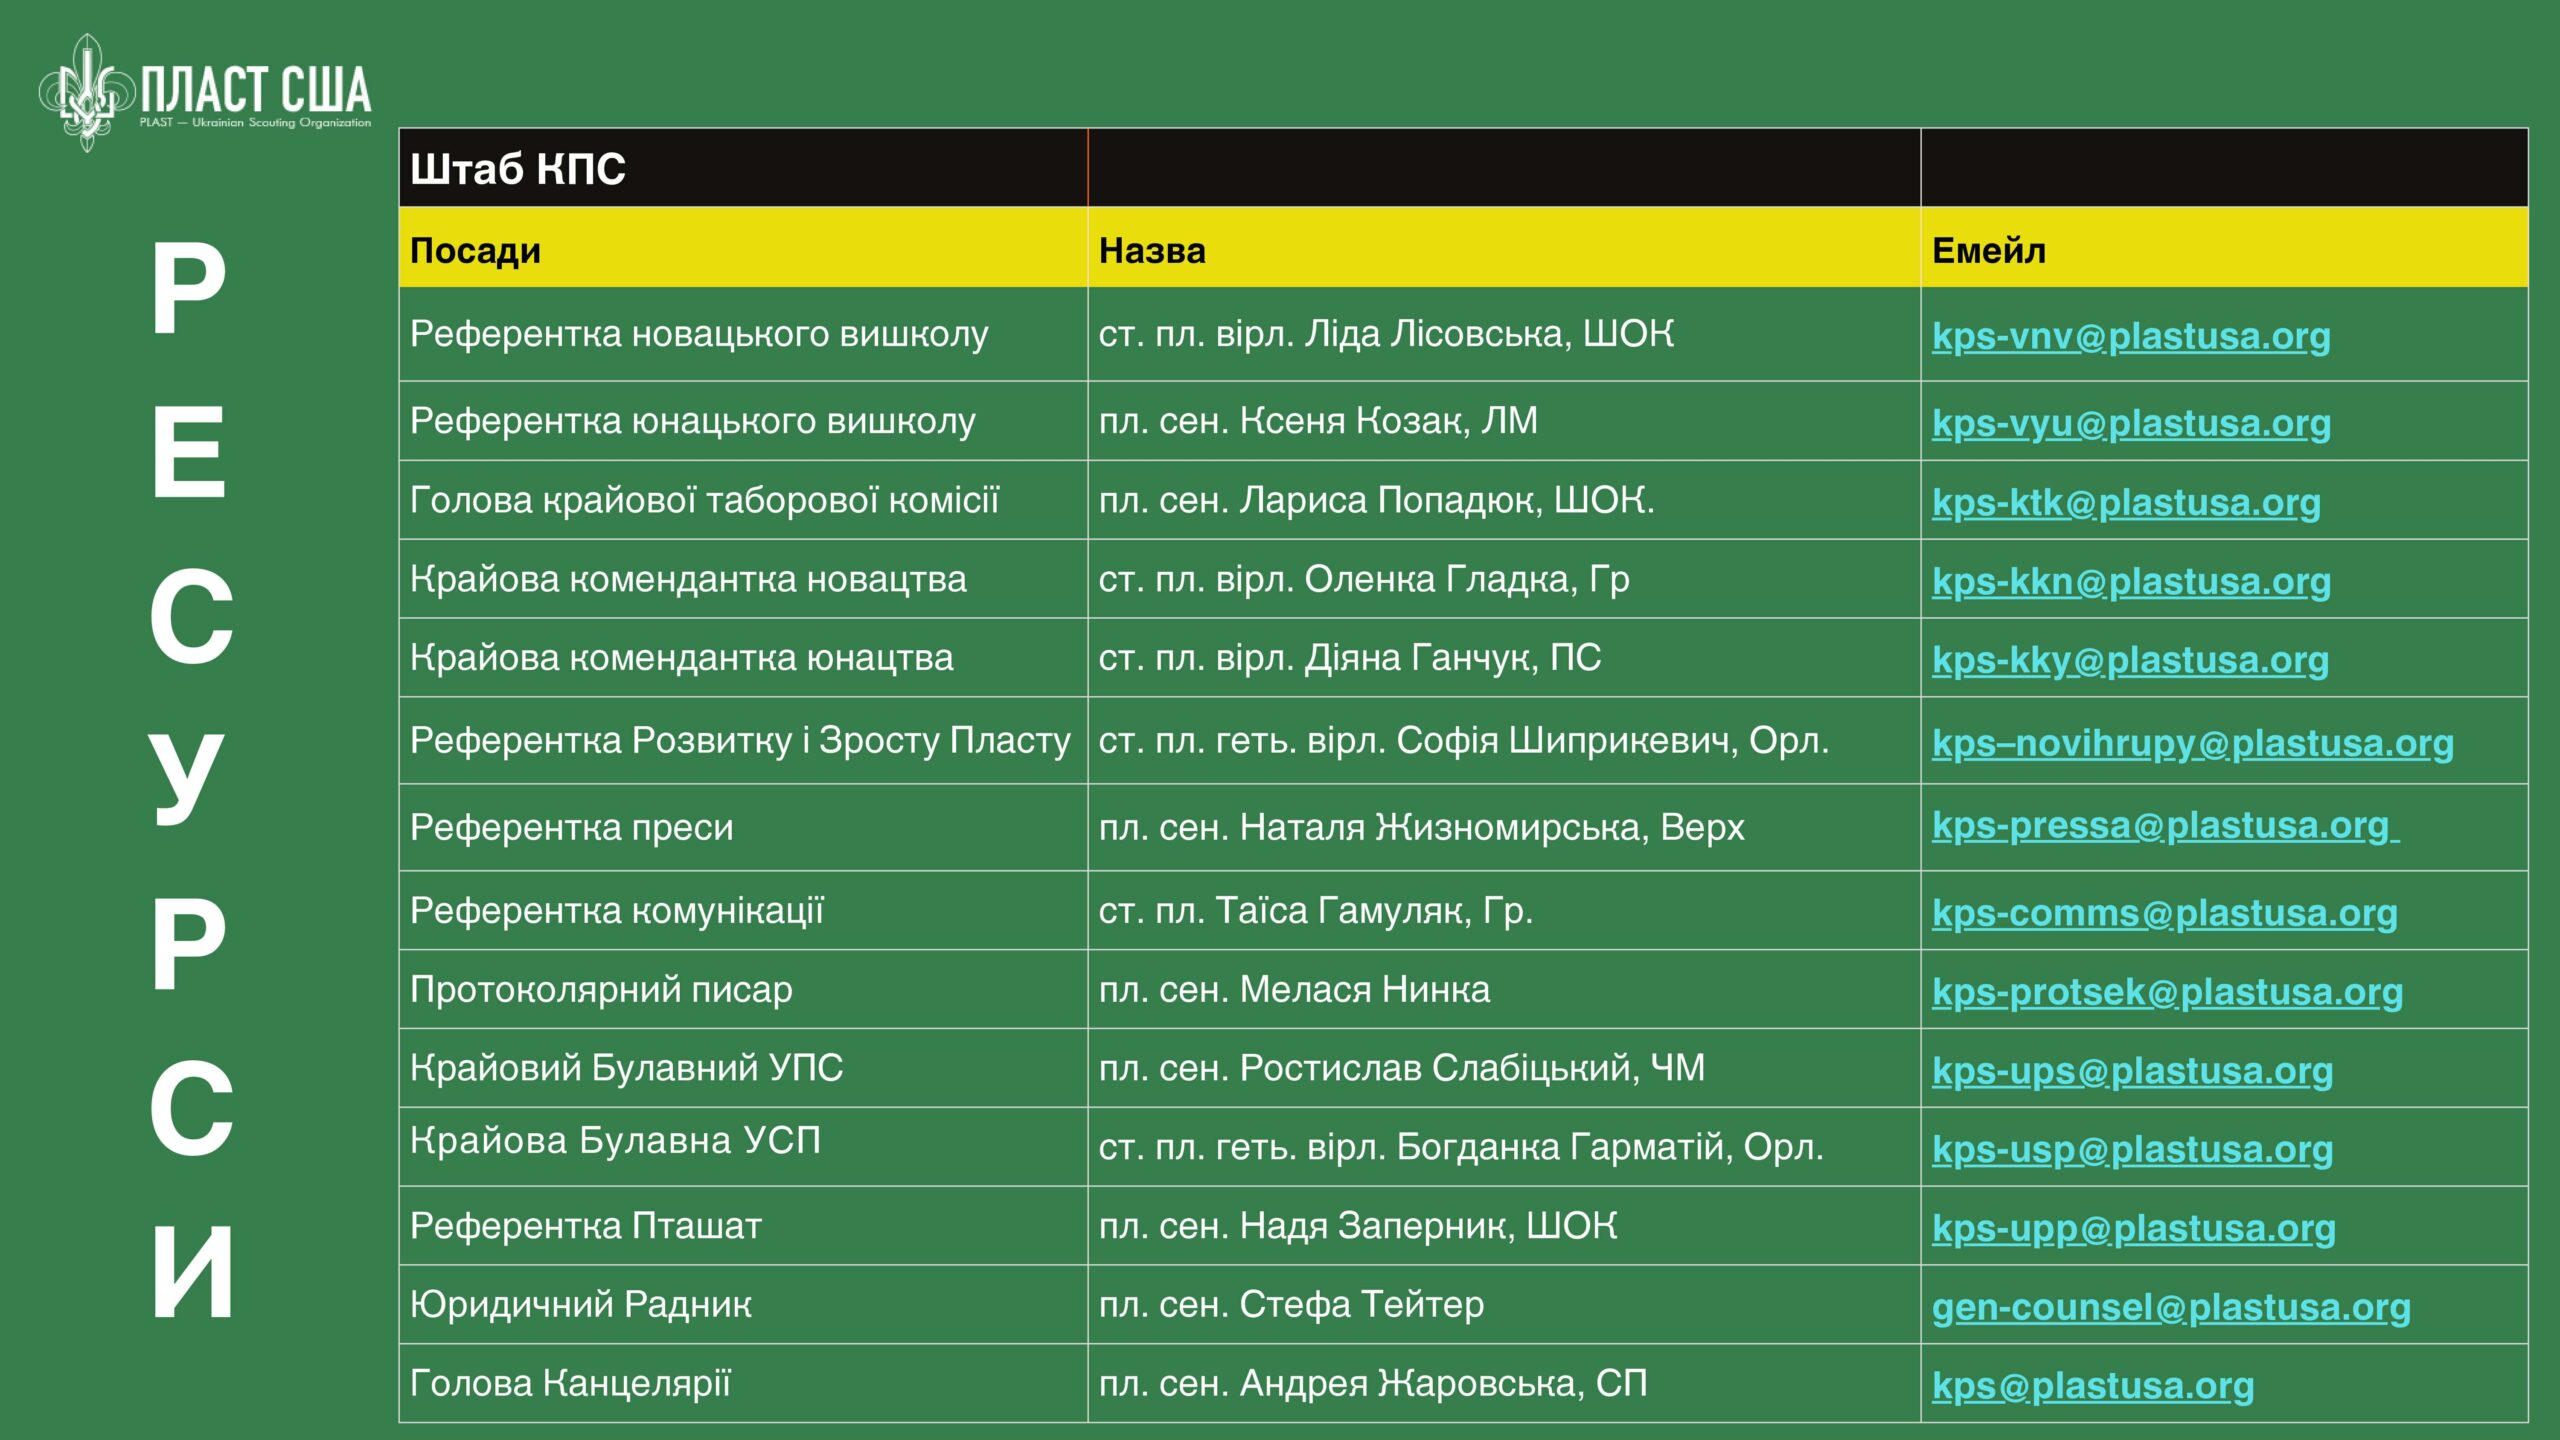Viewport: 2560px width, 1440px height.
Task: Click the Емейл column header
Action: (x=1988, y=250)
